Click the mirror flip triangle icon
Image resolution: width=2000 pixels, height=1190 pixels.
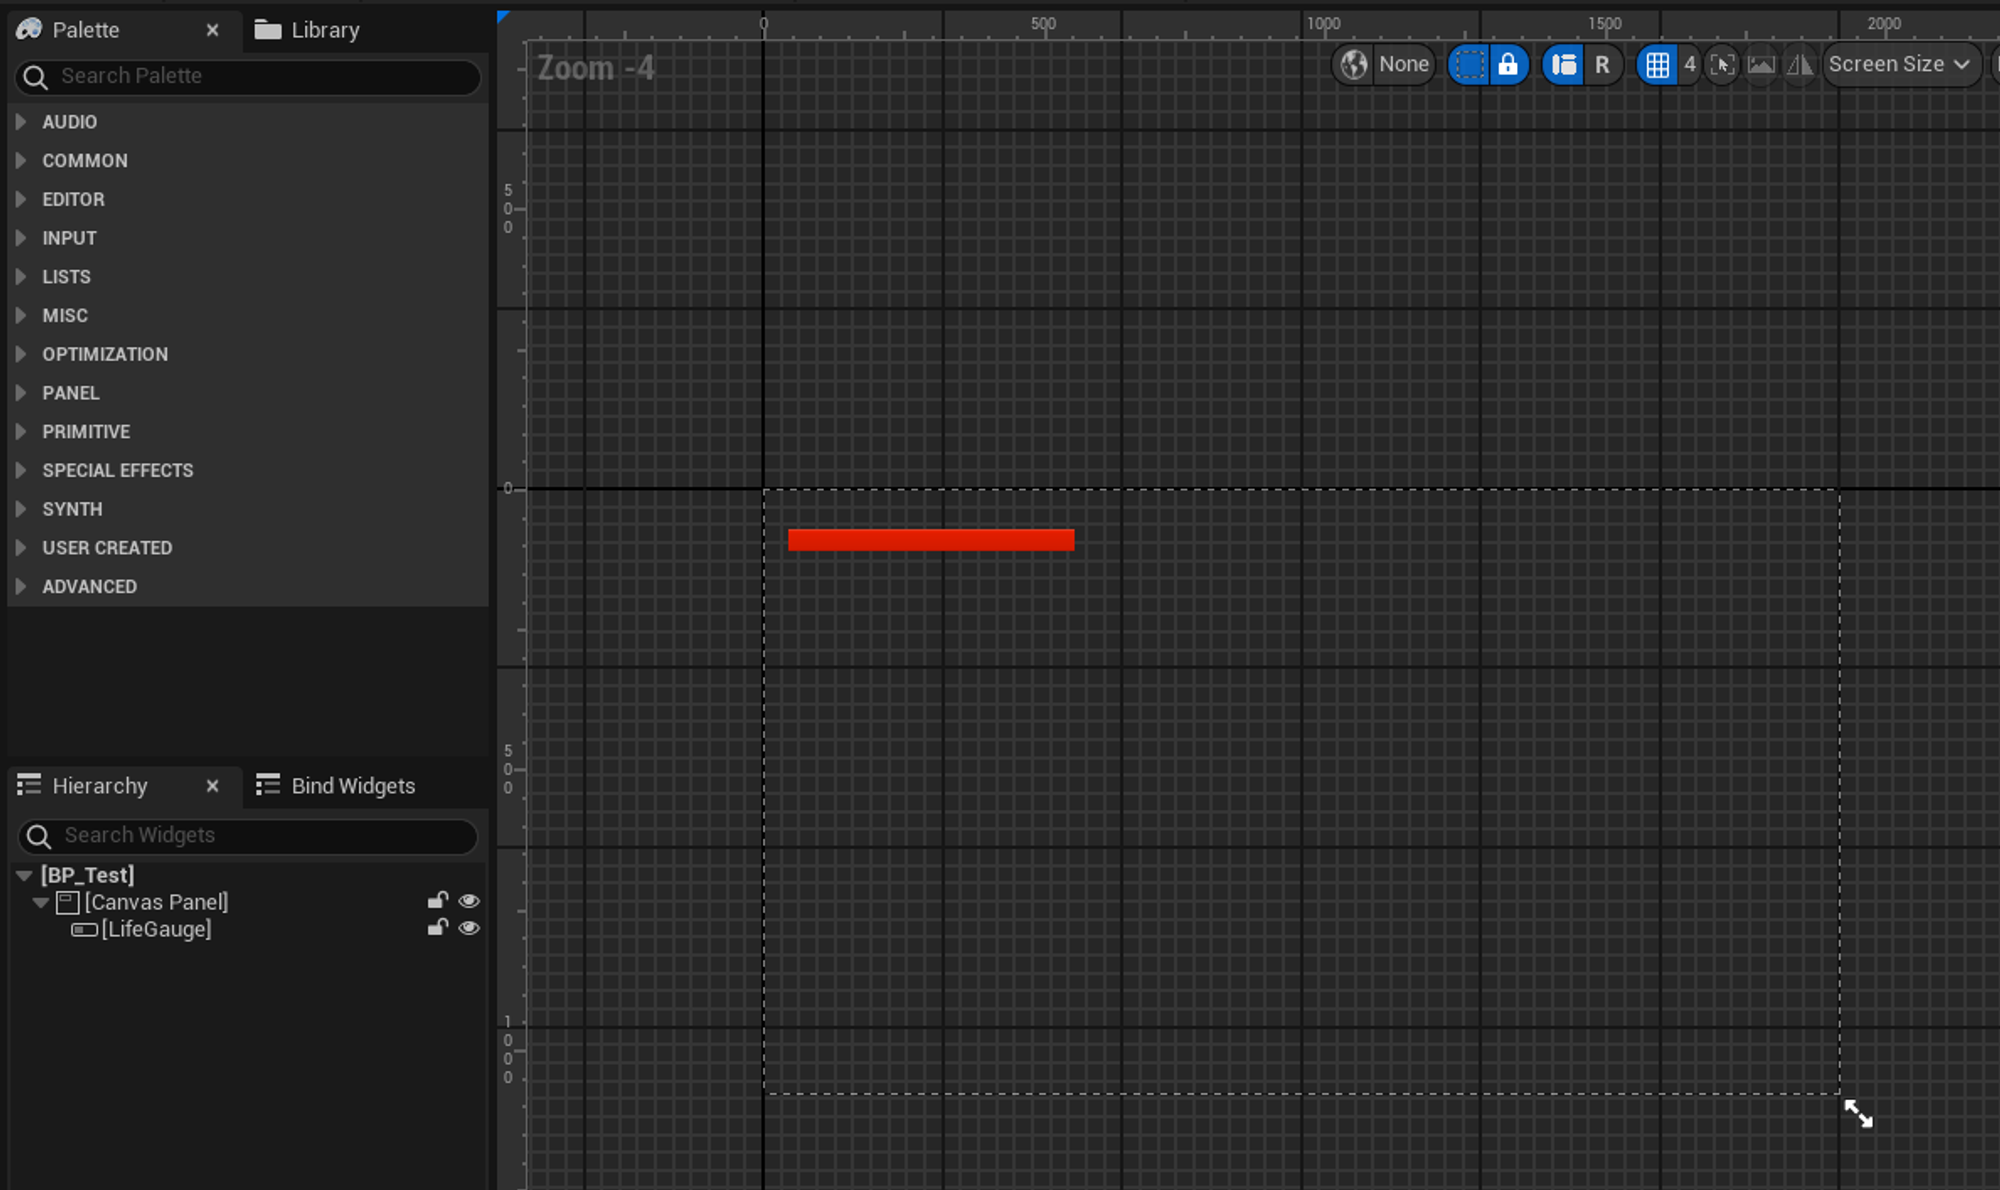coord(1799,65)
